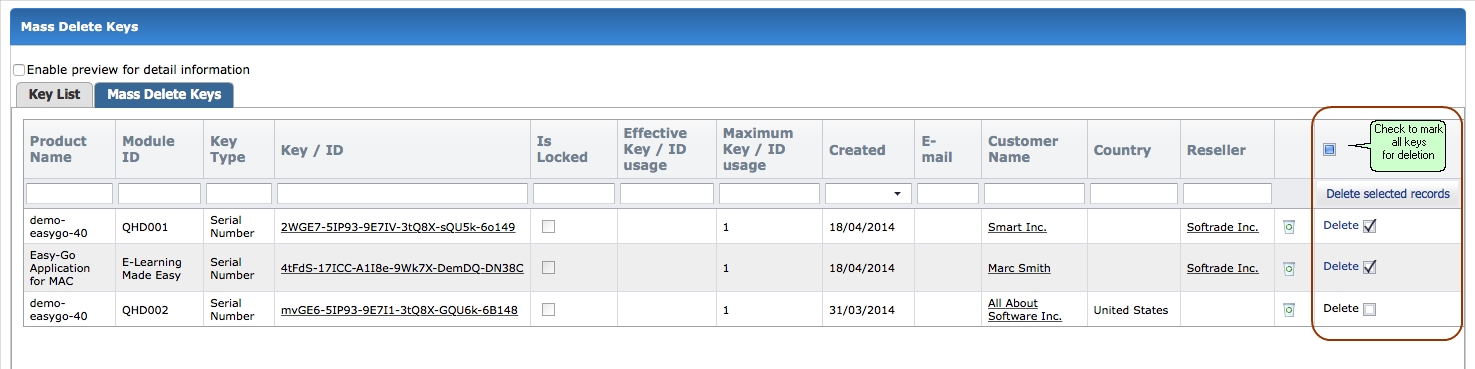The height and width of the screenshot is (369, 1475).
Task: Click Delete link in Marc Smith row
Action: [1340, 267]
